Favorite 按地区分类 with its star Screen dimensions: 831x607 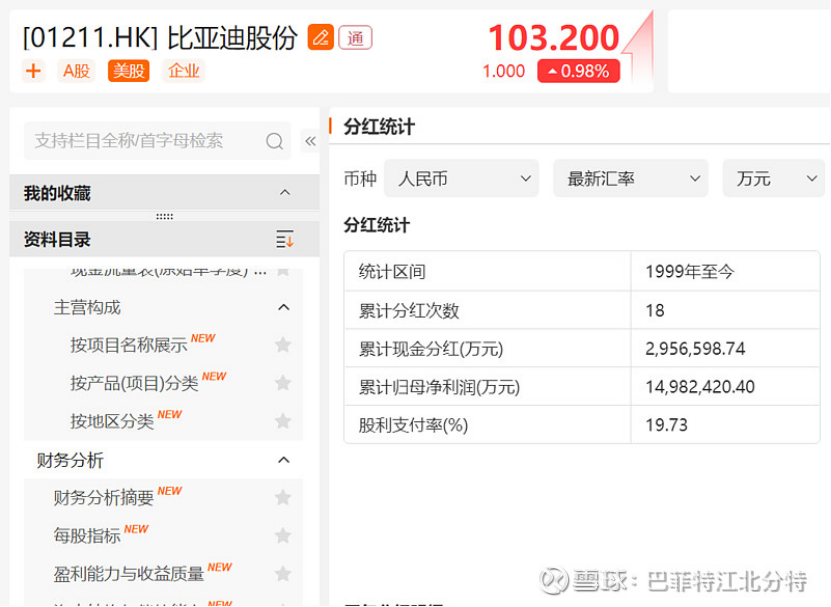[x=283, y=421]
